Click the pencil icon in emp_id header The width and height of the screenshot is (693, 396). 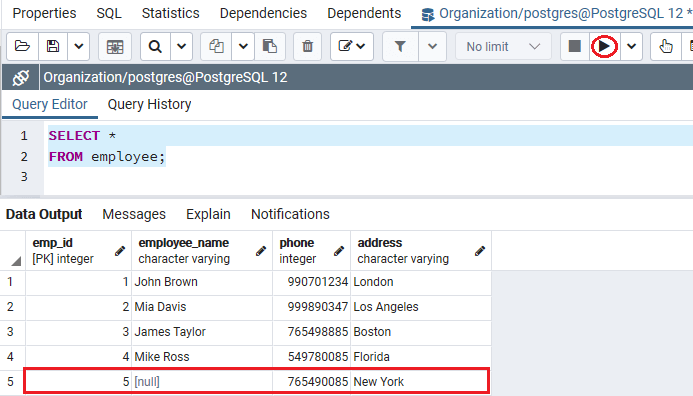tap(120, 251)
